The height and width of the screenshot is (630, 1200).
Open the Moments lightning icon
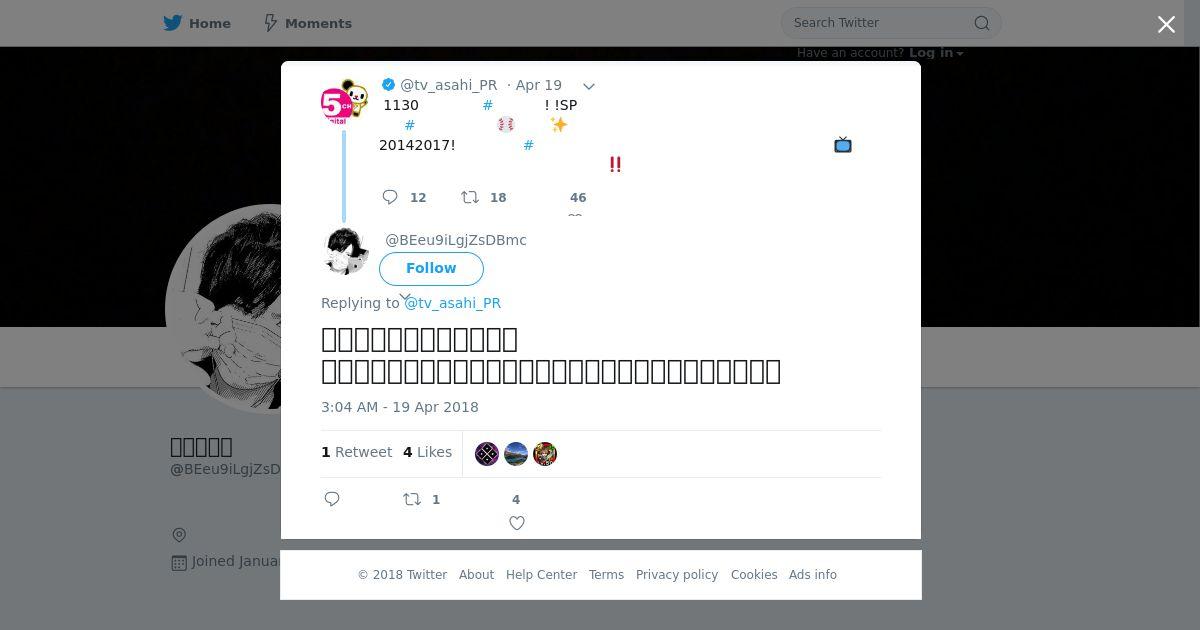[270, 23]
